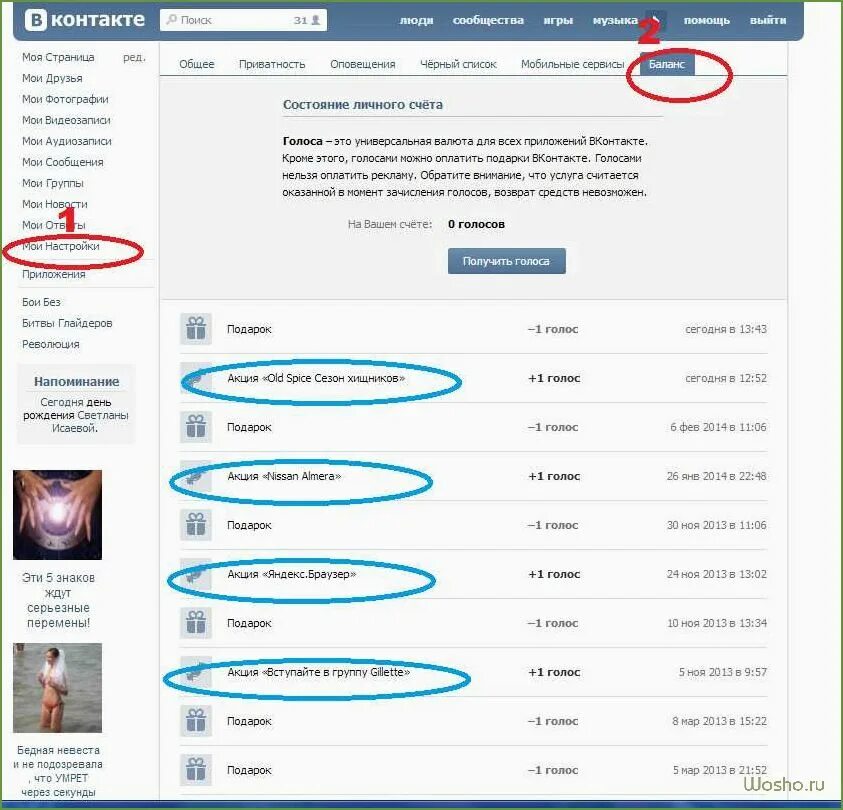Viewport: 843px width, 810px height.
Task: Click the bride ad image
Action: pos(58,688)
